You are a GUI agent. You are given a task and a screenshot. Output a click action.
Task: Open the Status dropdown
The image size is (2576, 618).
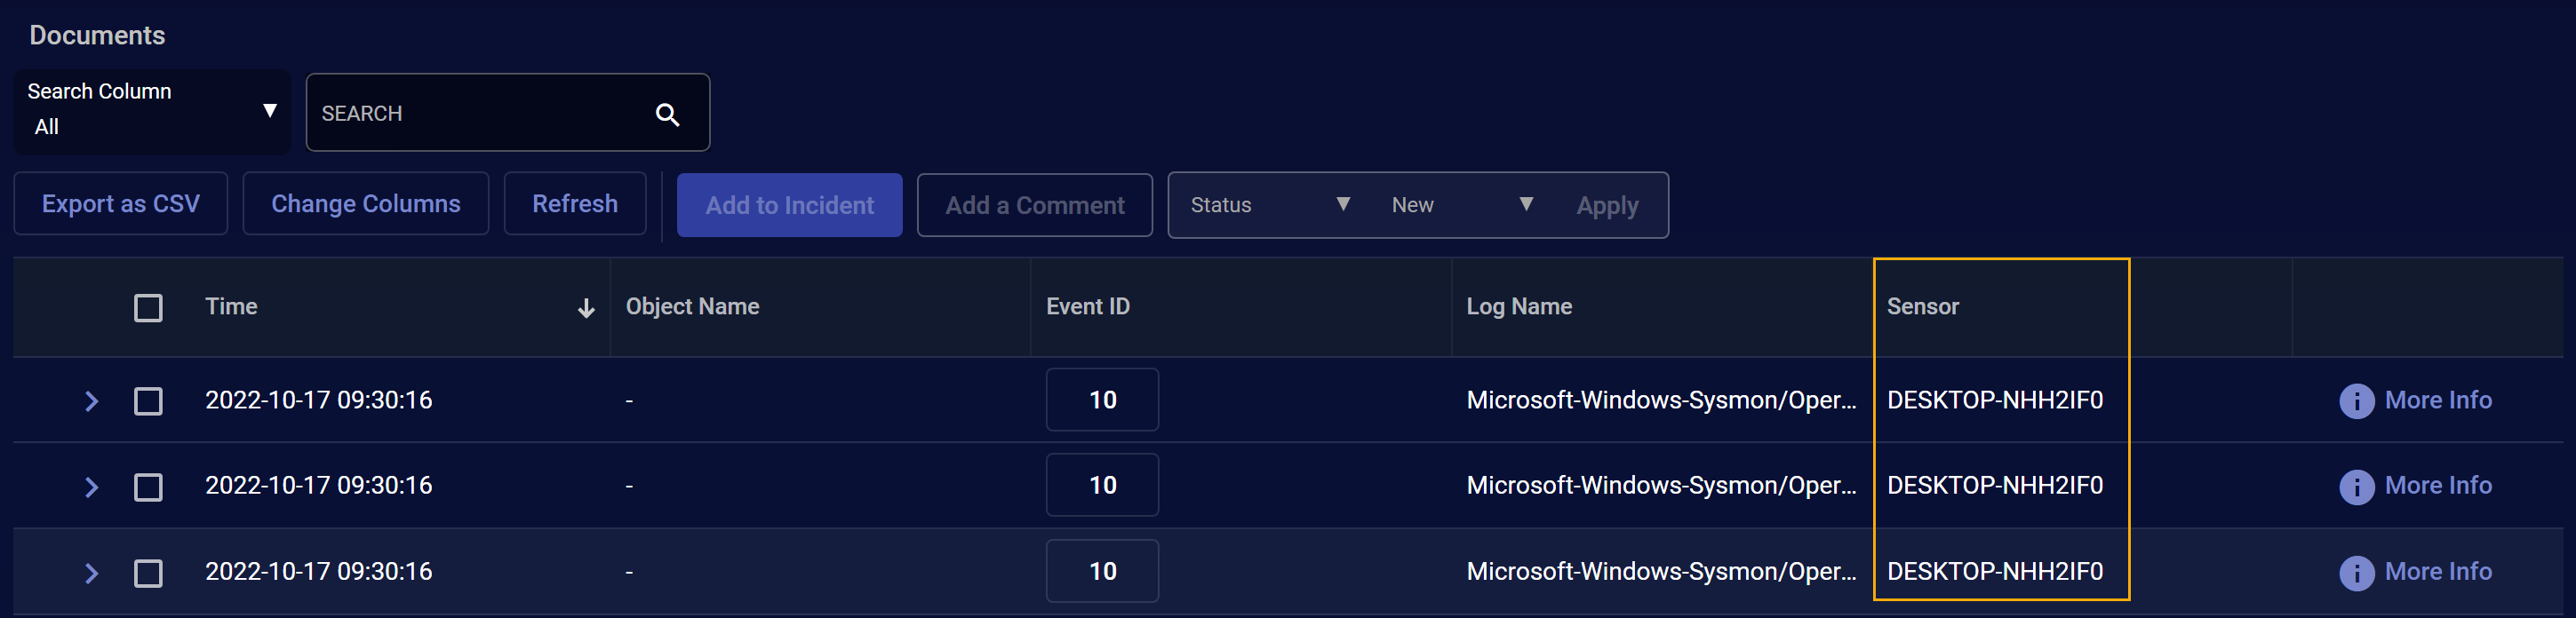pyautogui.click(x=1268, y=205)
